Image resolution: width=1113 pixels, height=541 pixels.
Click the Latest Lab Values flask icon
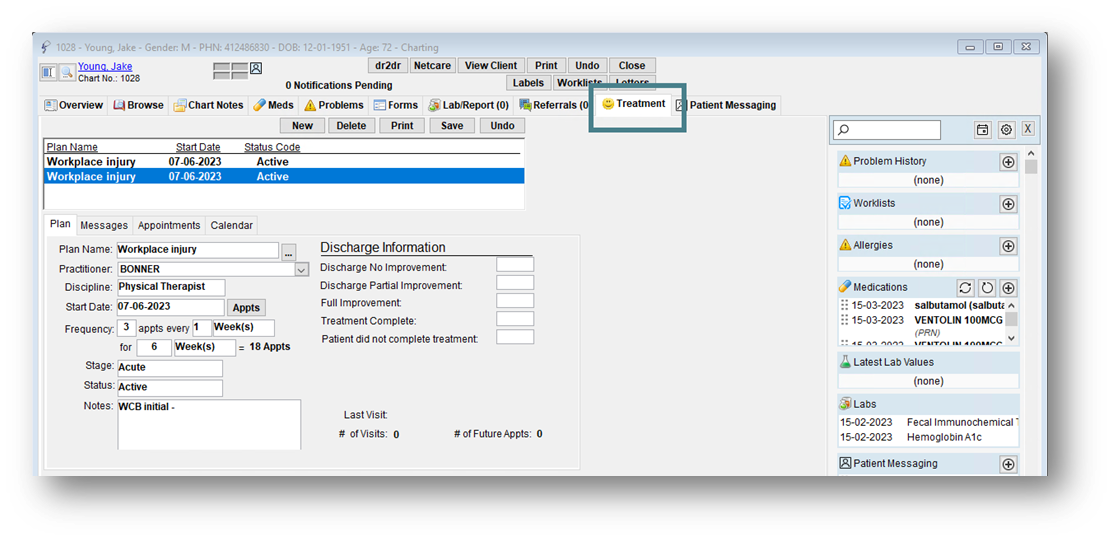point(845,361)
